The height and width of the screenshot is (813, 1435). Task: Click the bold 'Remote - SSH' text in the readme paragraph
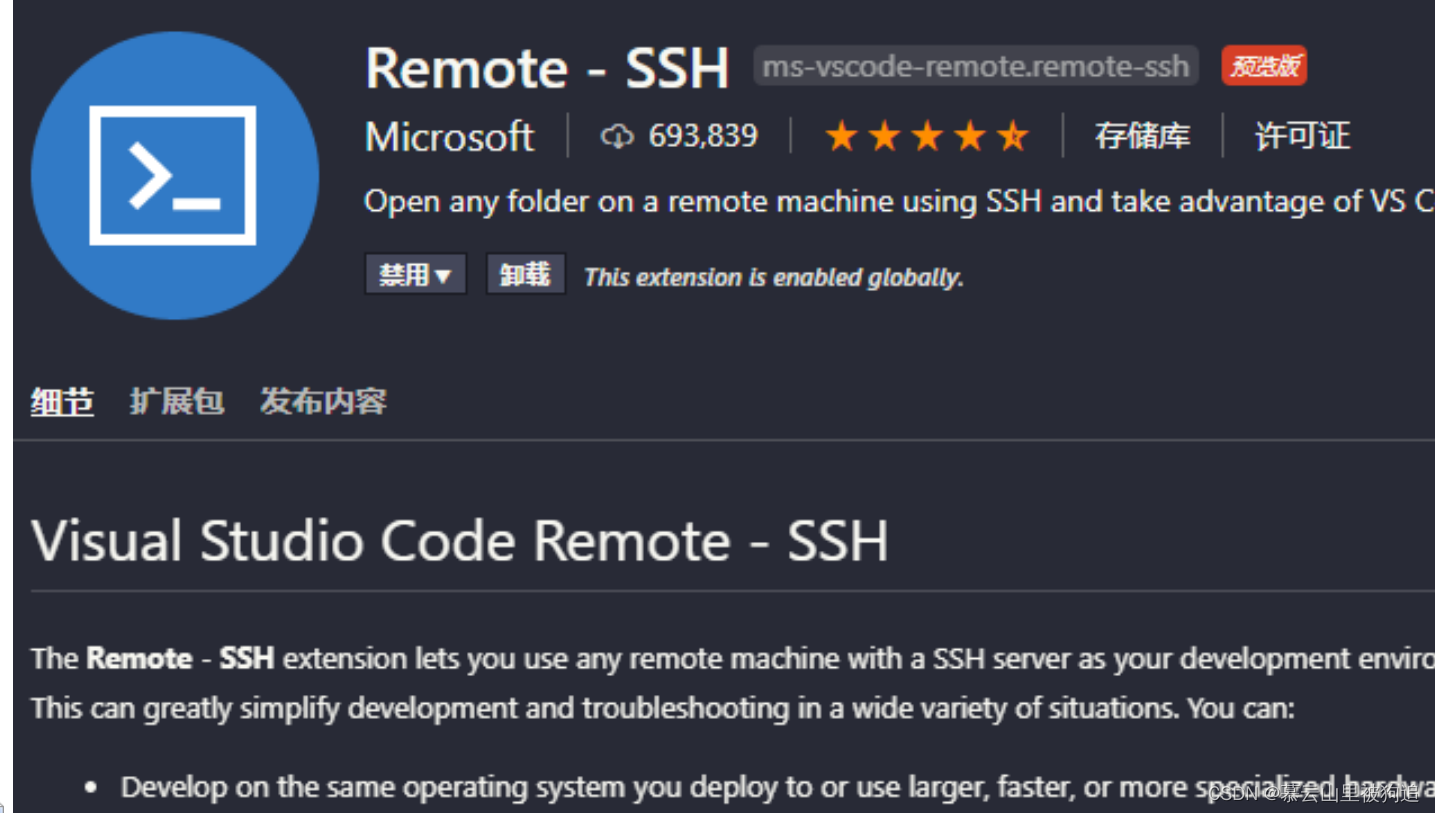pos(180,658)
